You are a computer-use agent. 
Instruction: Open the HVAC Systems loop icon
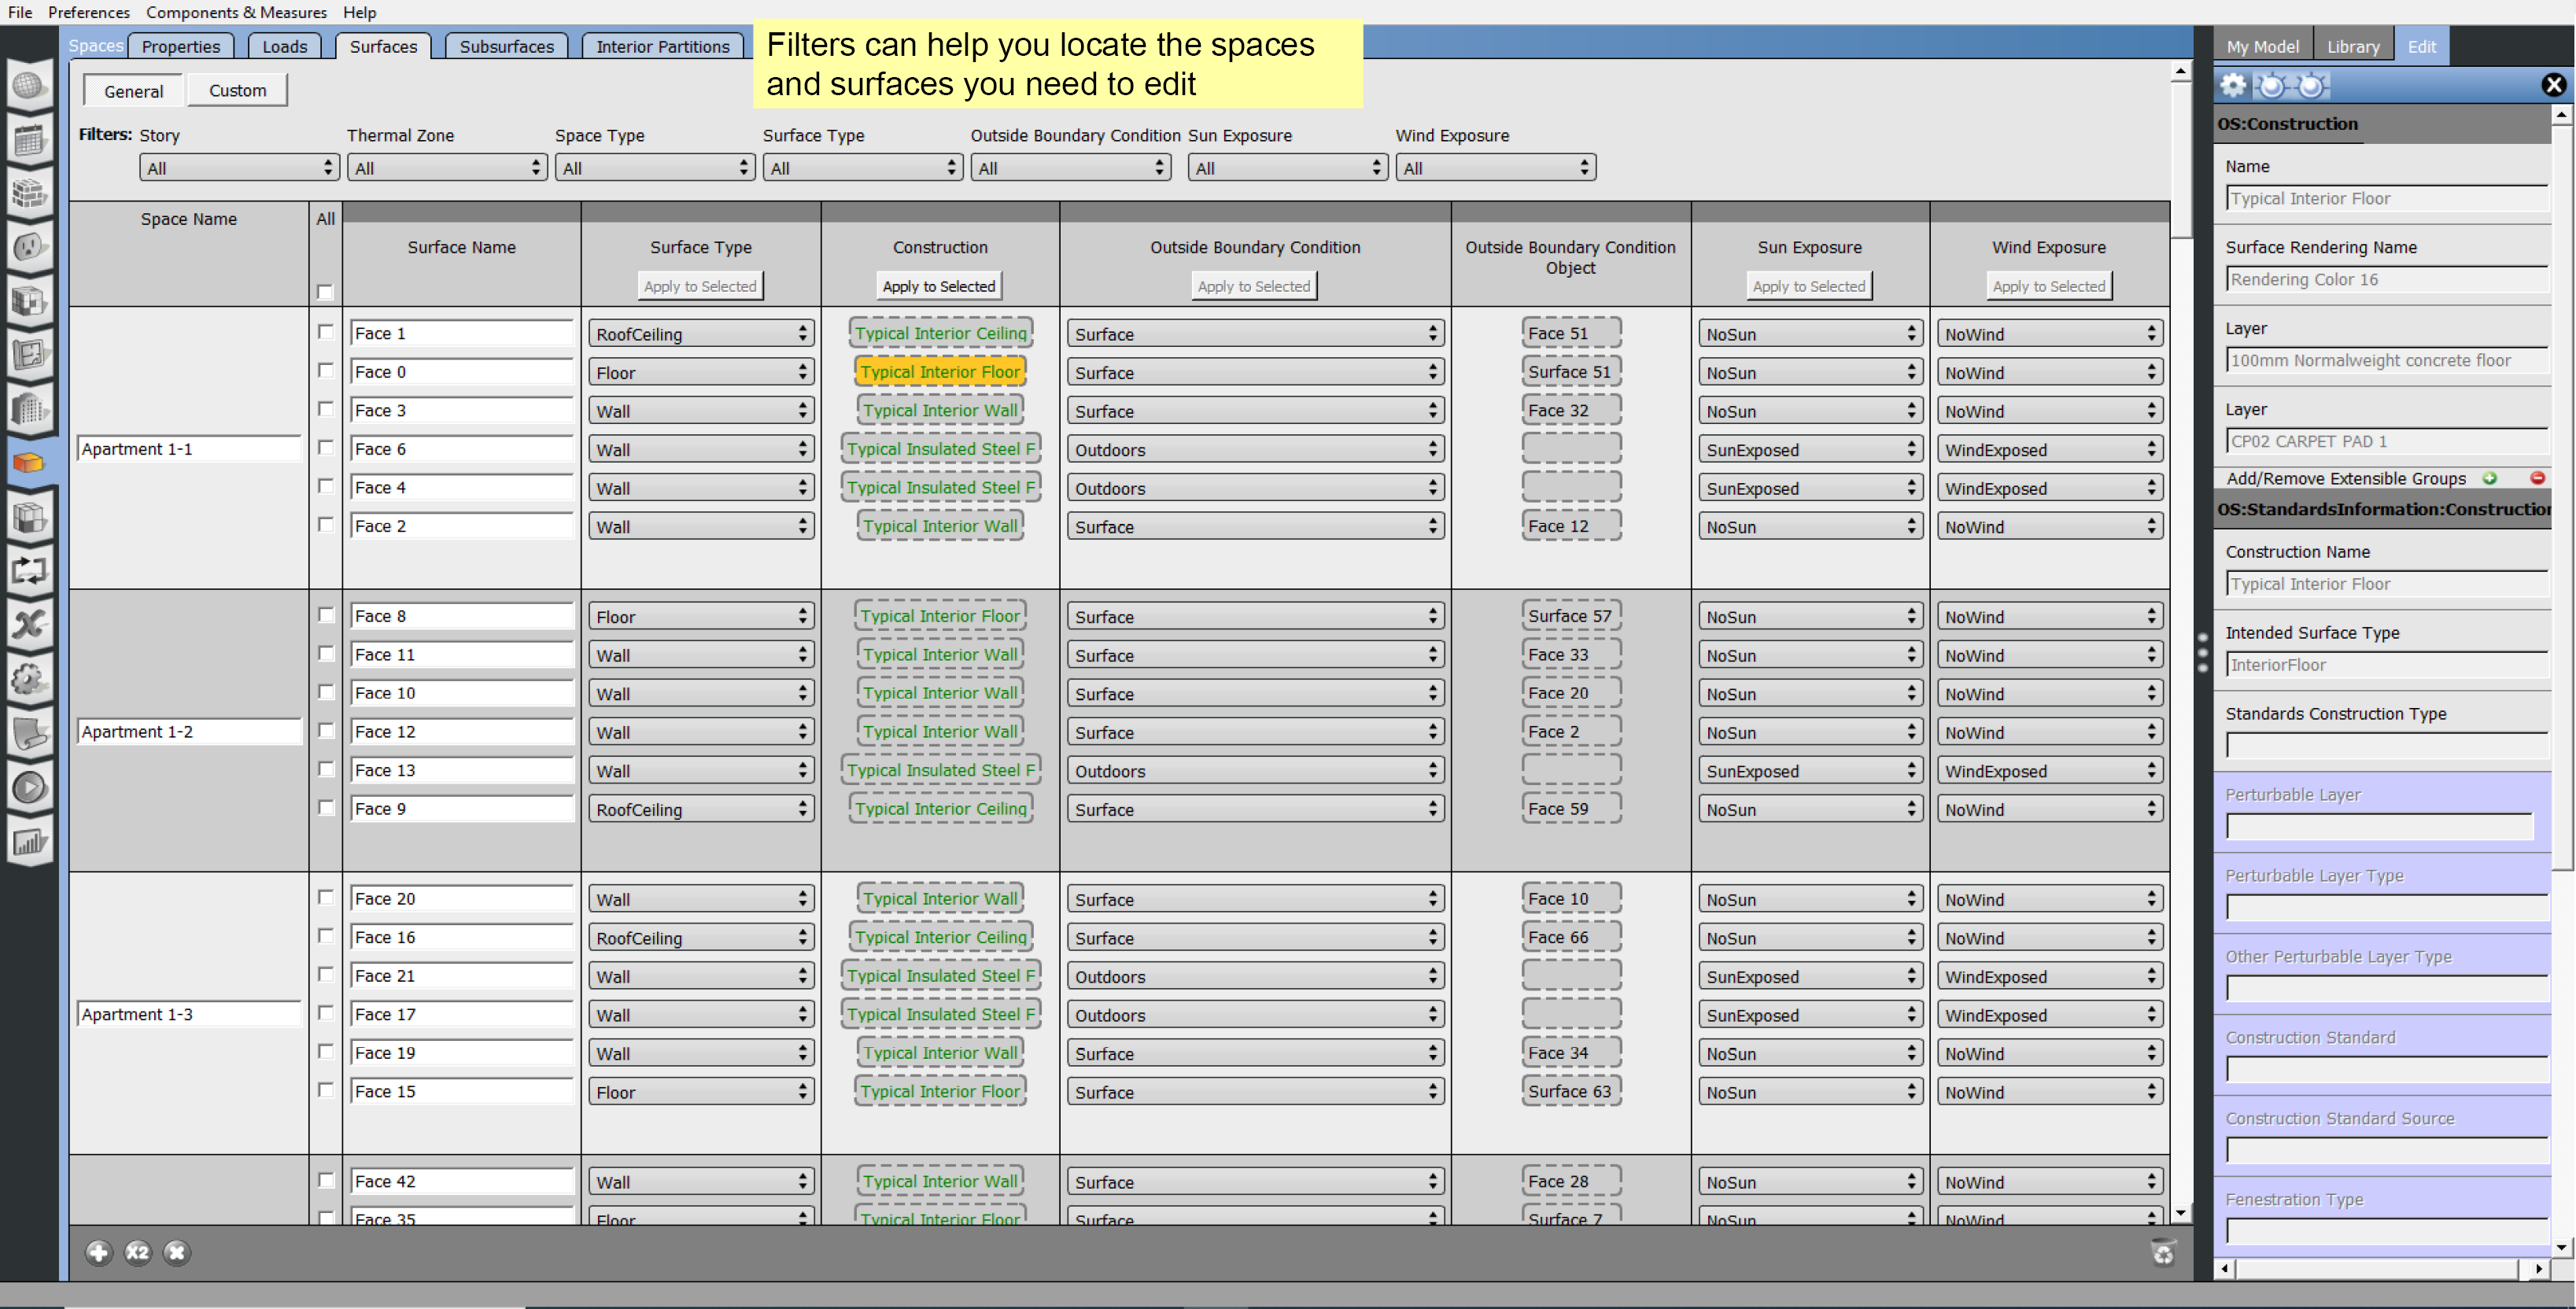pos(29,571)
